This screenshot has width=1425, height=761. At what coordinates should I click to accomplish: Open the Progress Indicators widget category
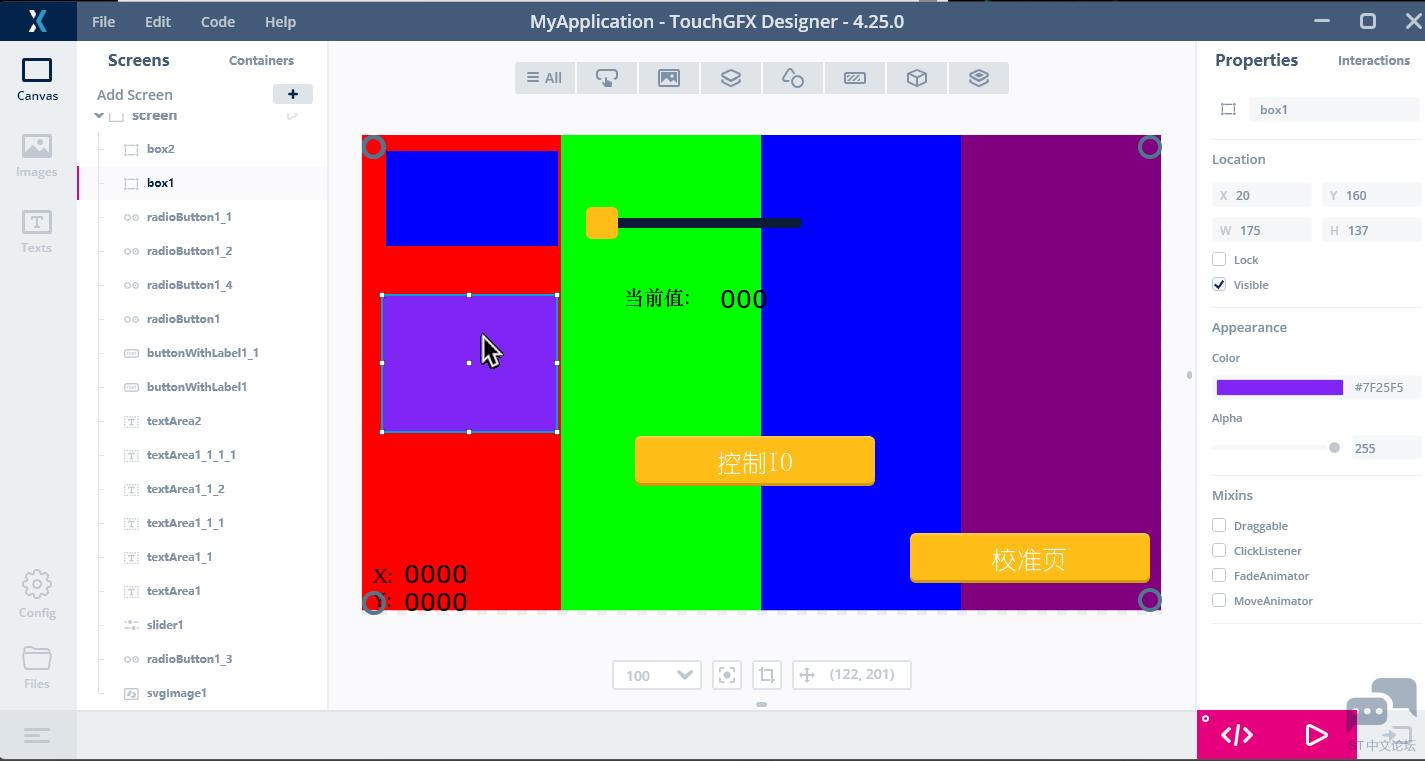click(855, 78)
